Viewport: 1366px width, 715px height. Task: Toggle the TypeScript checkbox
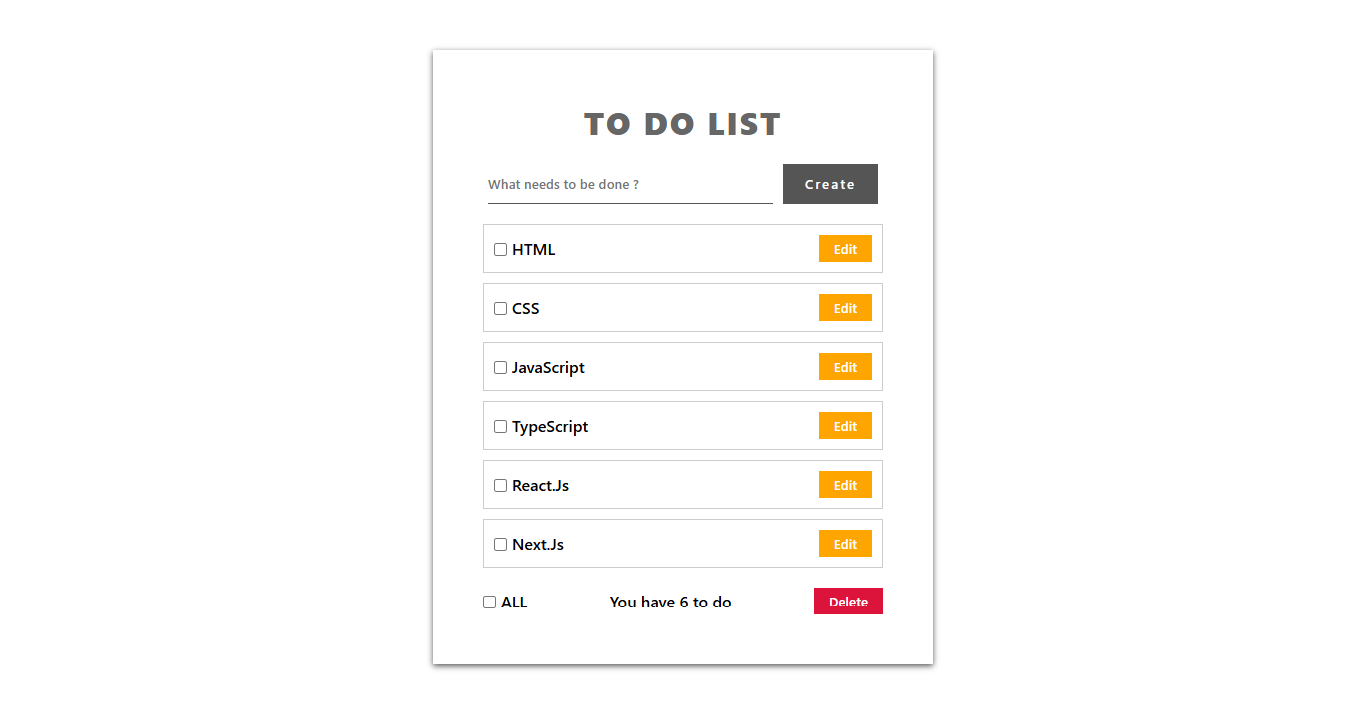[501, 427]
